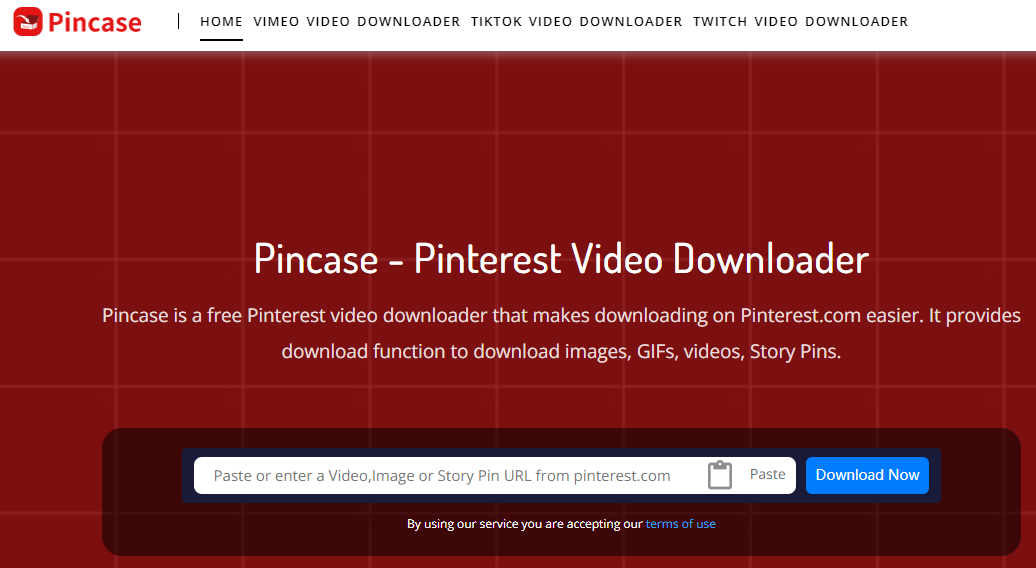Click the text "By using our service you are accepting our"
Screen dimensions: 1036x568
pyautogui.click(x=525, y=524)
